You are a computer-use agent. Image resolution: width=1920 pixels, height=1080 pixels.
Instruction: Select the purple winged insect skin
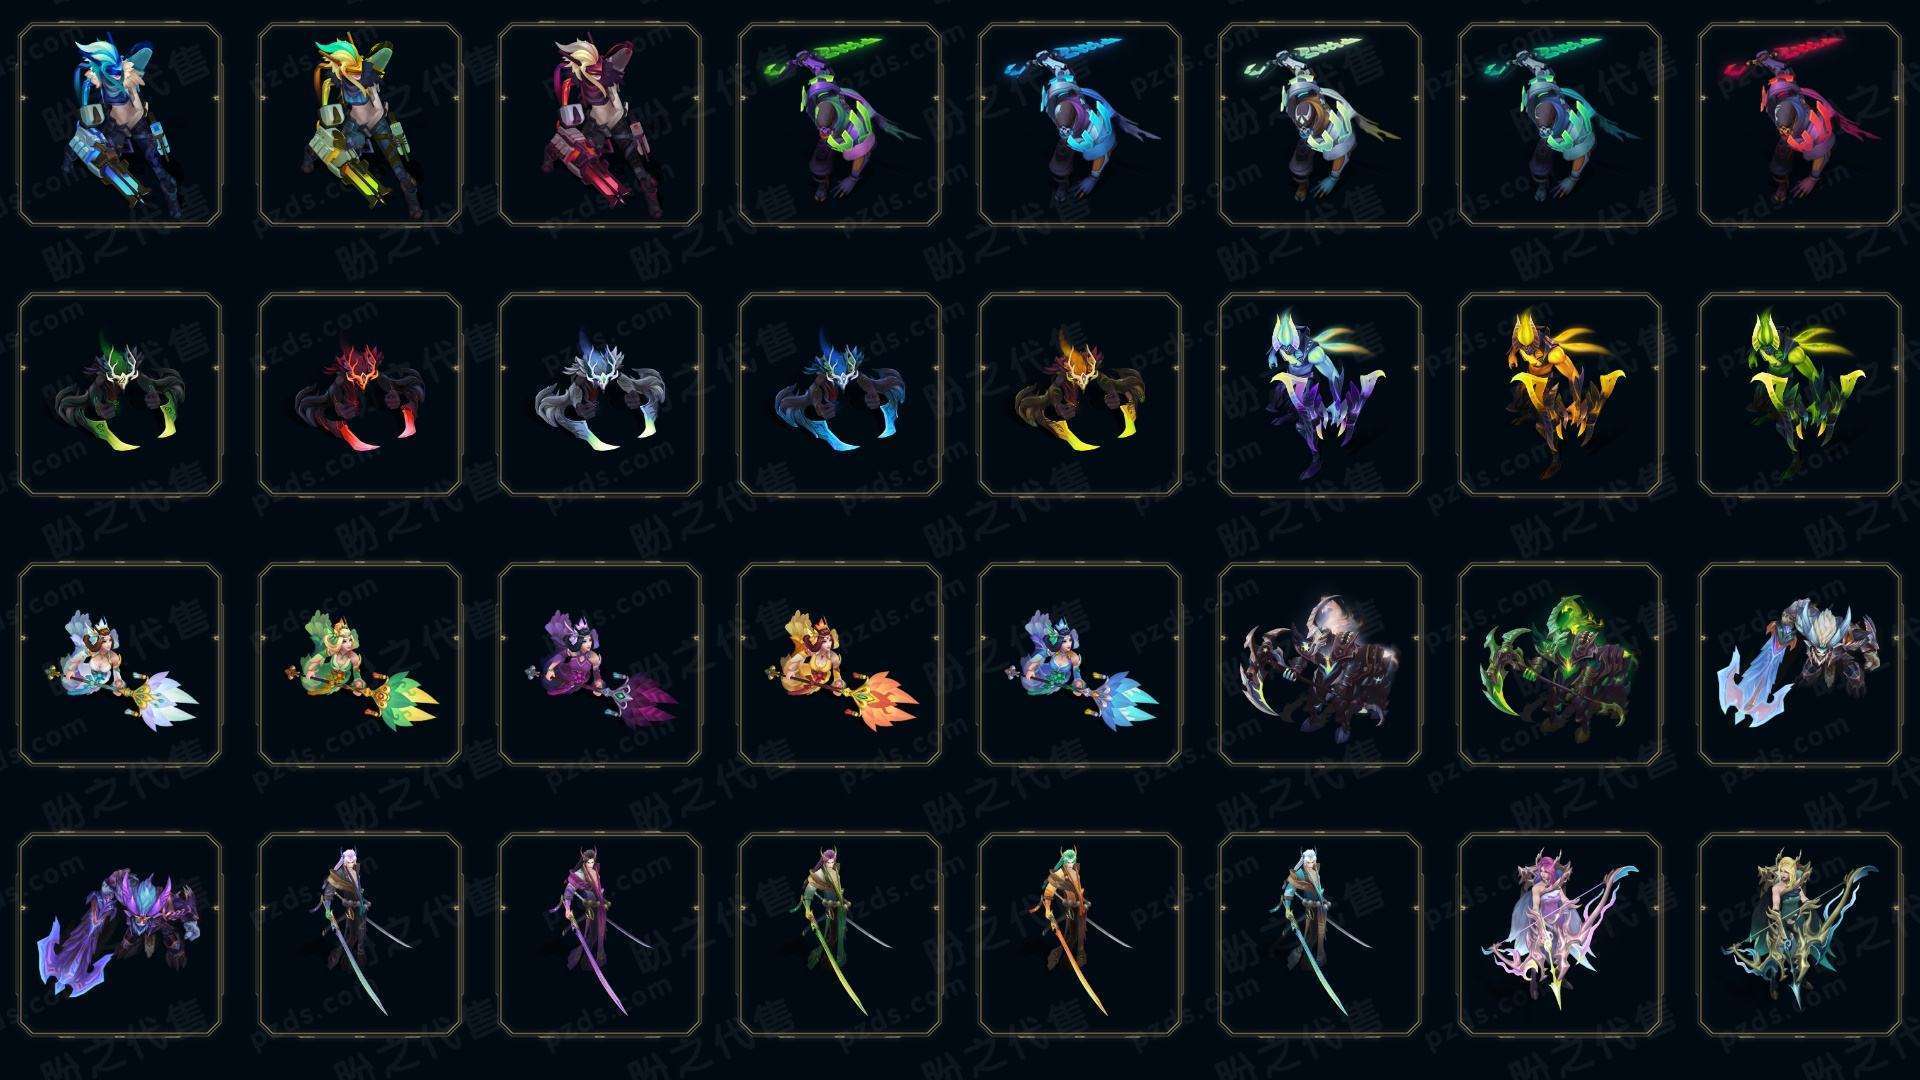tap(1320, 395)
